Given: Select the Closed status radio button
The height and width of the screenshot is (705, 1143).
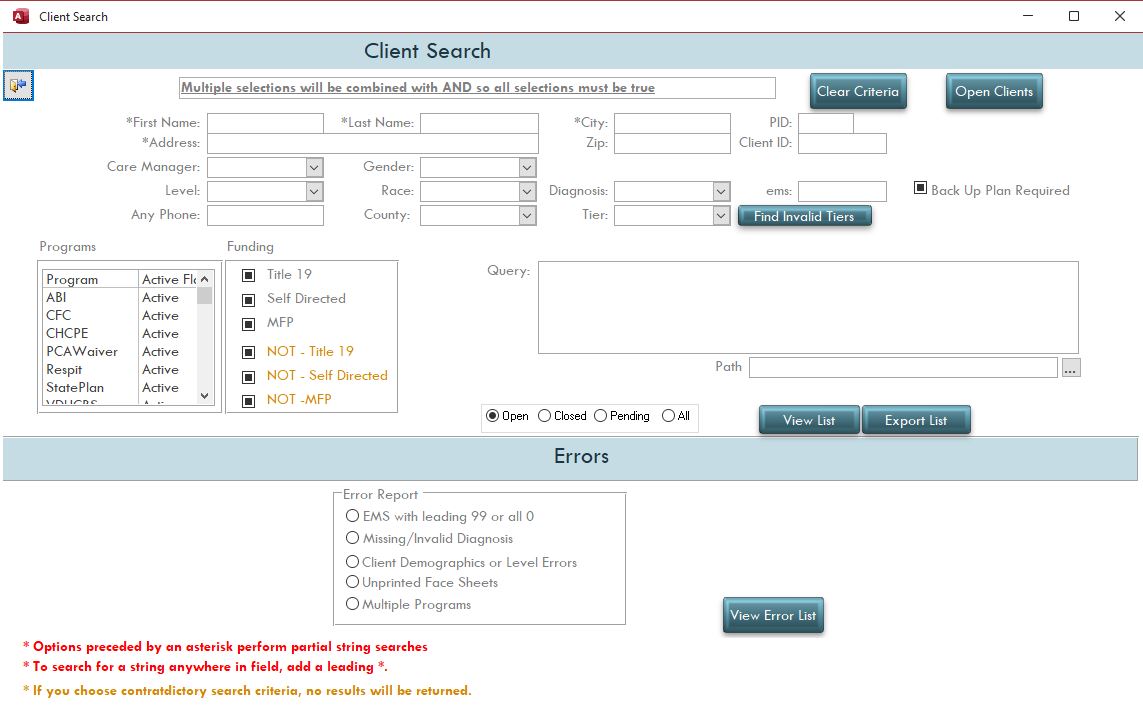Looking at the screenshot, I should click(x=545, y=416).
